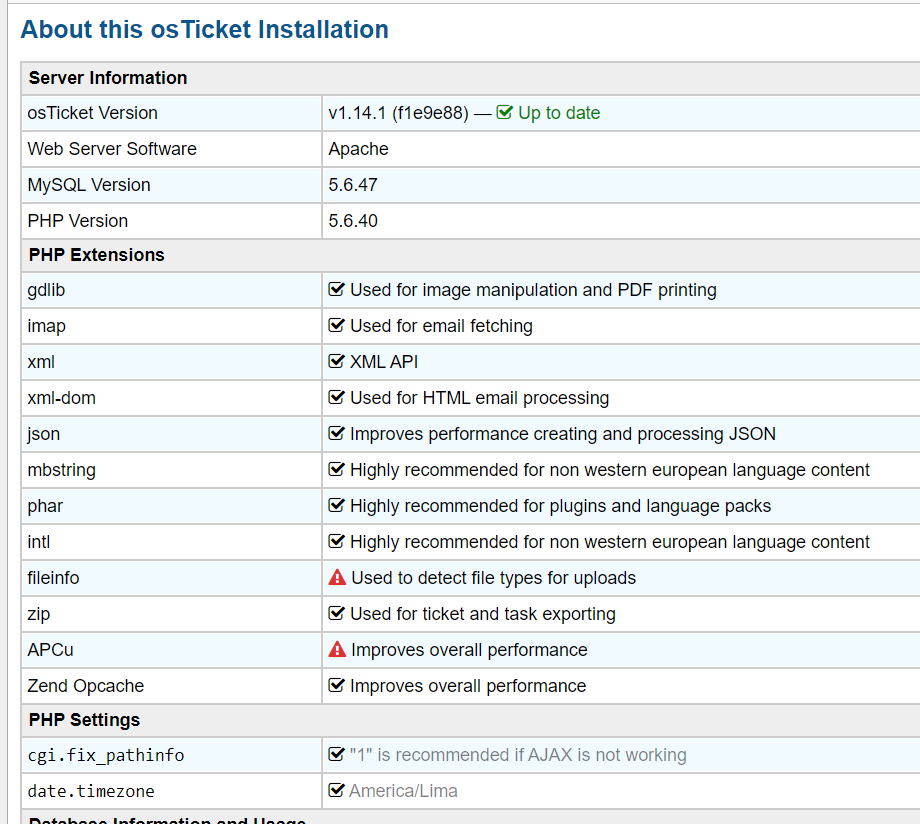Click 'Used to detect file types for uploads'
The image size is (920, 824).
(x=493, y=578)
